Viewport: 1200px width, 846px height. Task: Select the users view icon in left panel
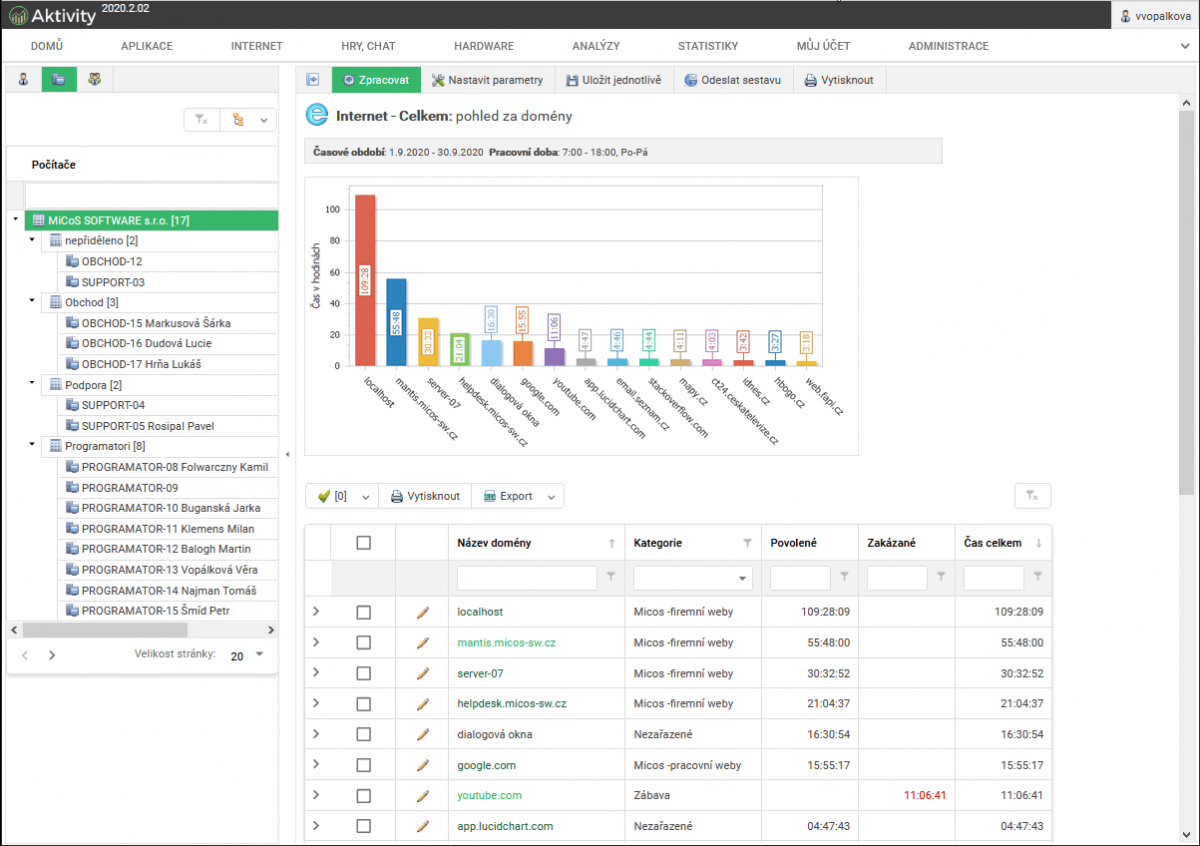(24, 80)
